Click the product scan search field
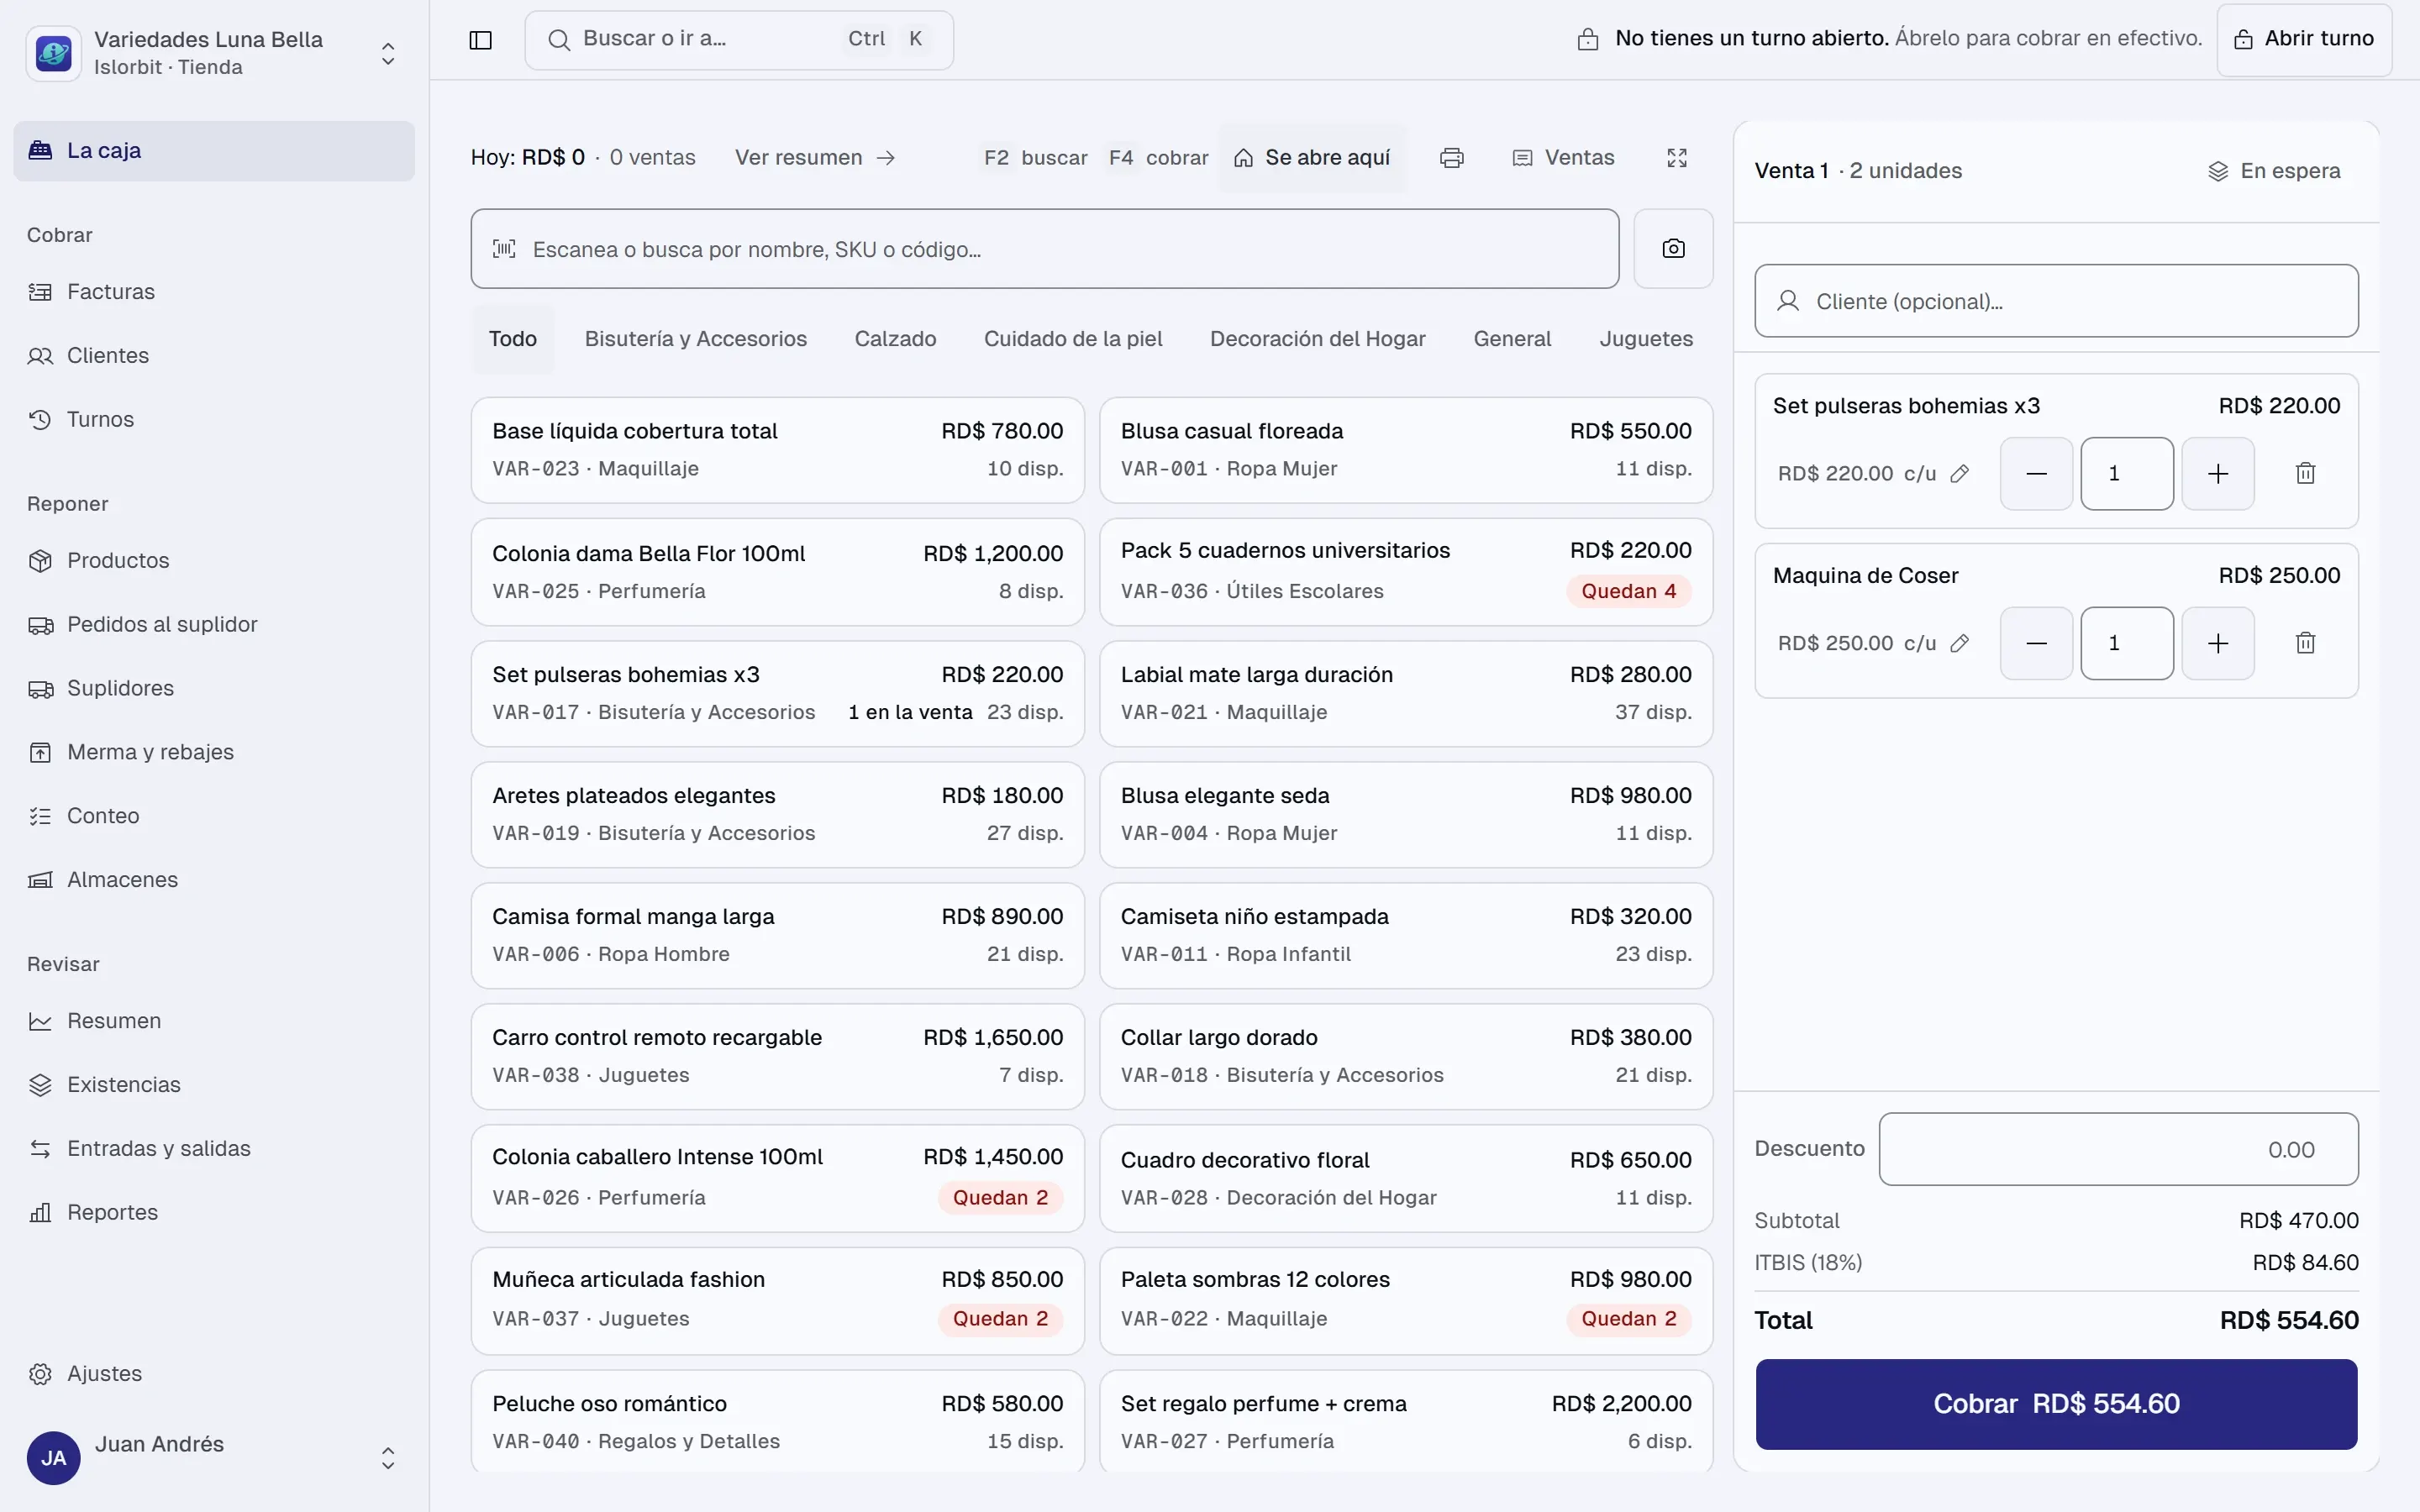Viewport: 2420px width, 1512px height. [1045, 249]
